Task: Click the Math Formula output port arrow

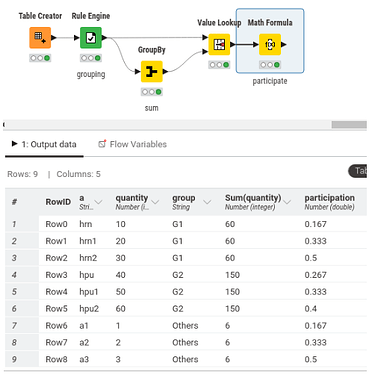Action: click(x=284, y=44)
